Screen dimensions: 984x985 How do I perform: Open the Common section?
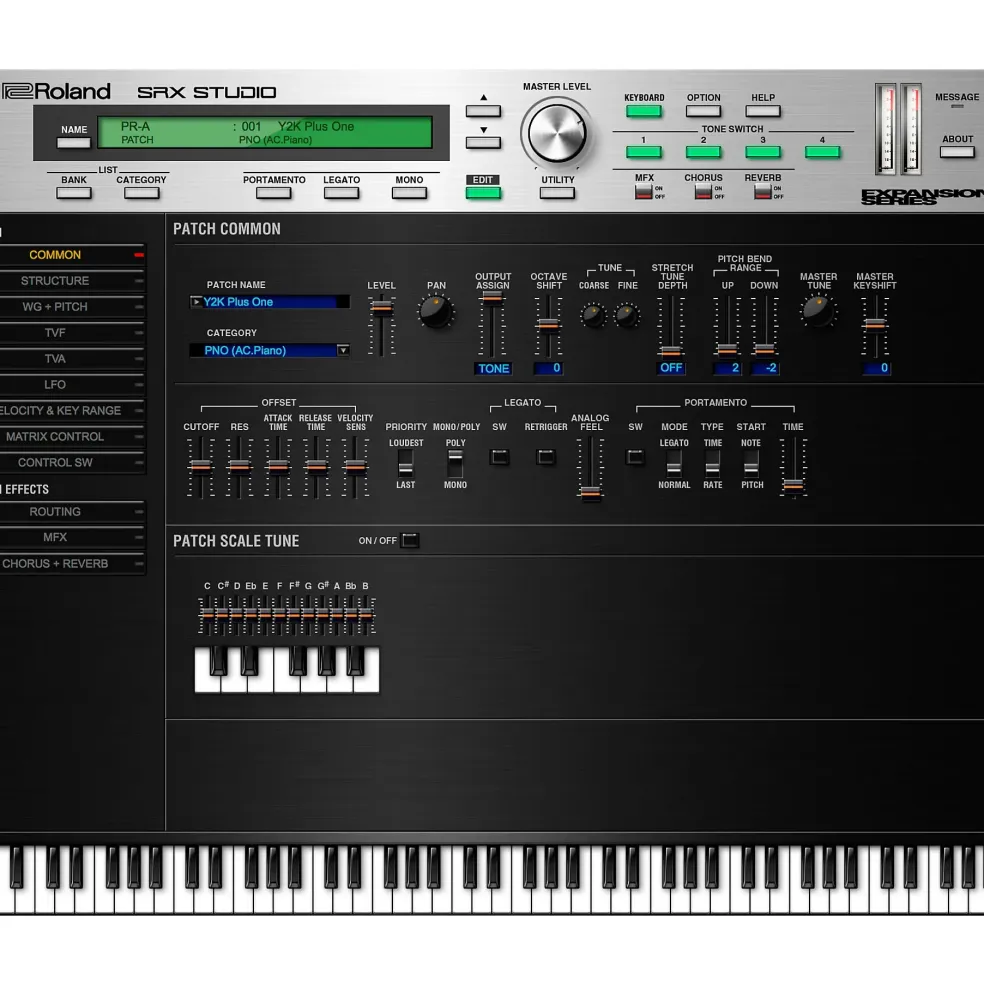72,255
